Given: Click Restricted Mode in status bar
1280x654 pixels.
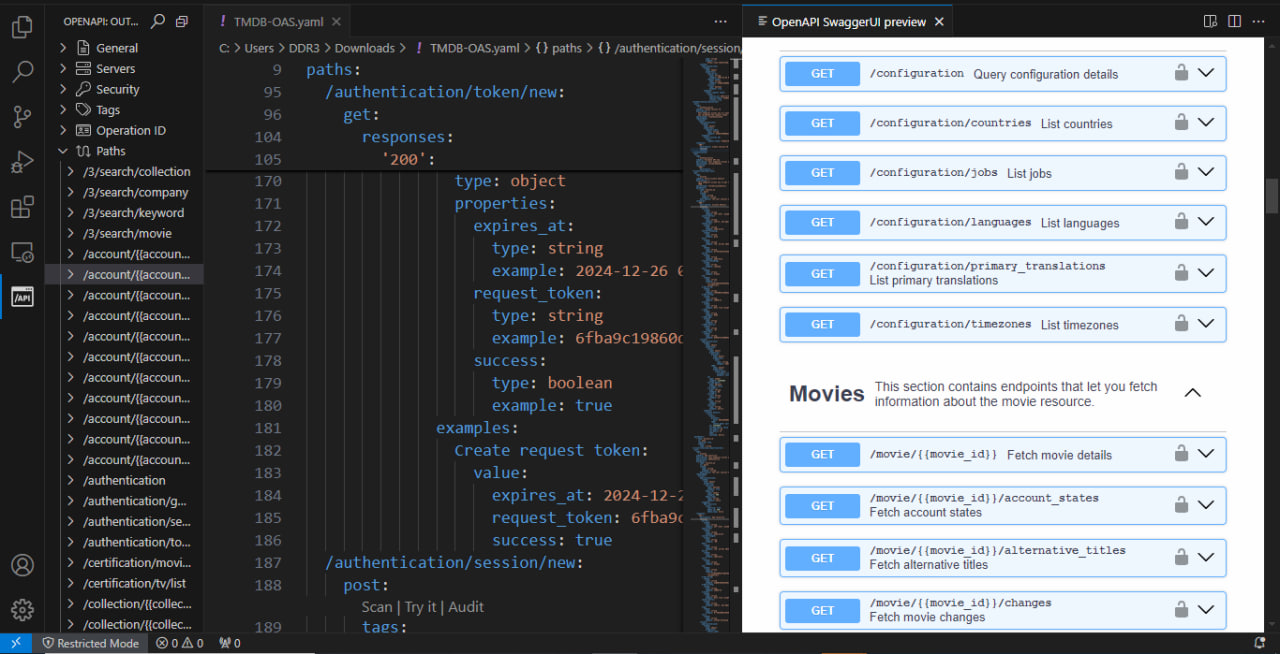Looking at the screenshot, I should point(90,643).
